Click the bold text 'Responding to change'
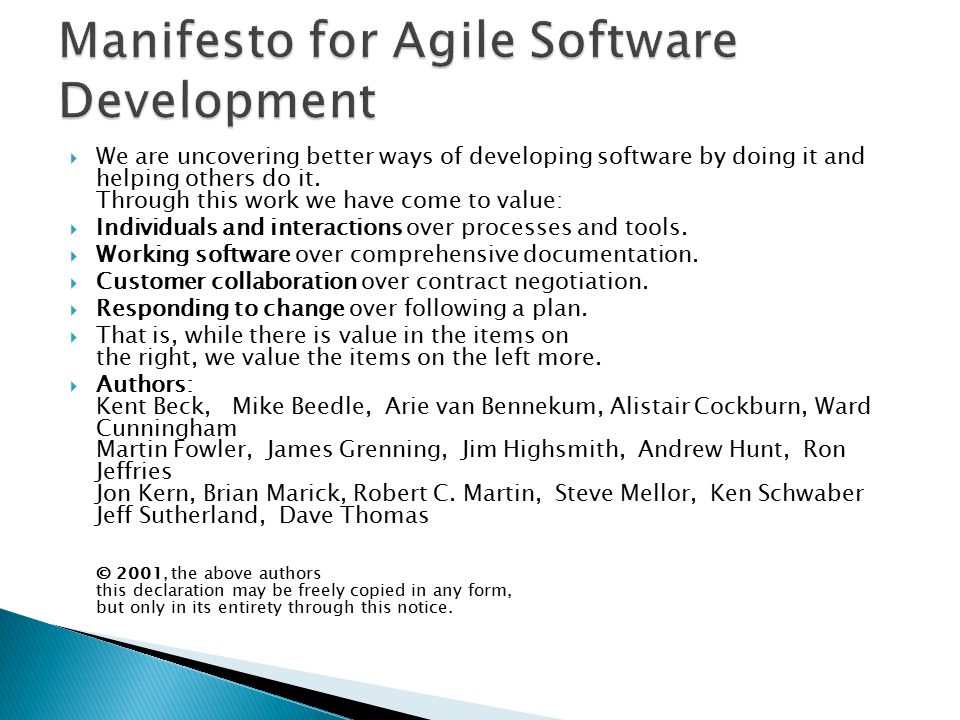 coord(220,308)
